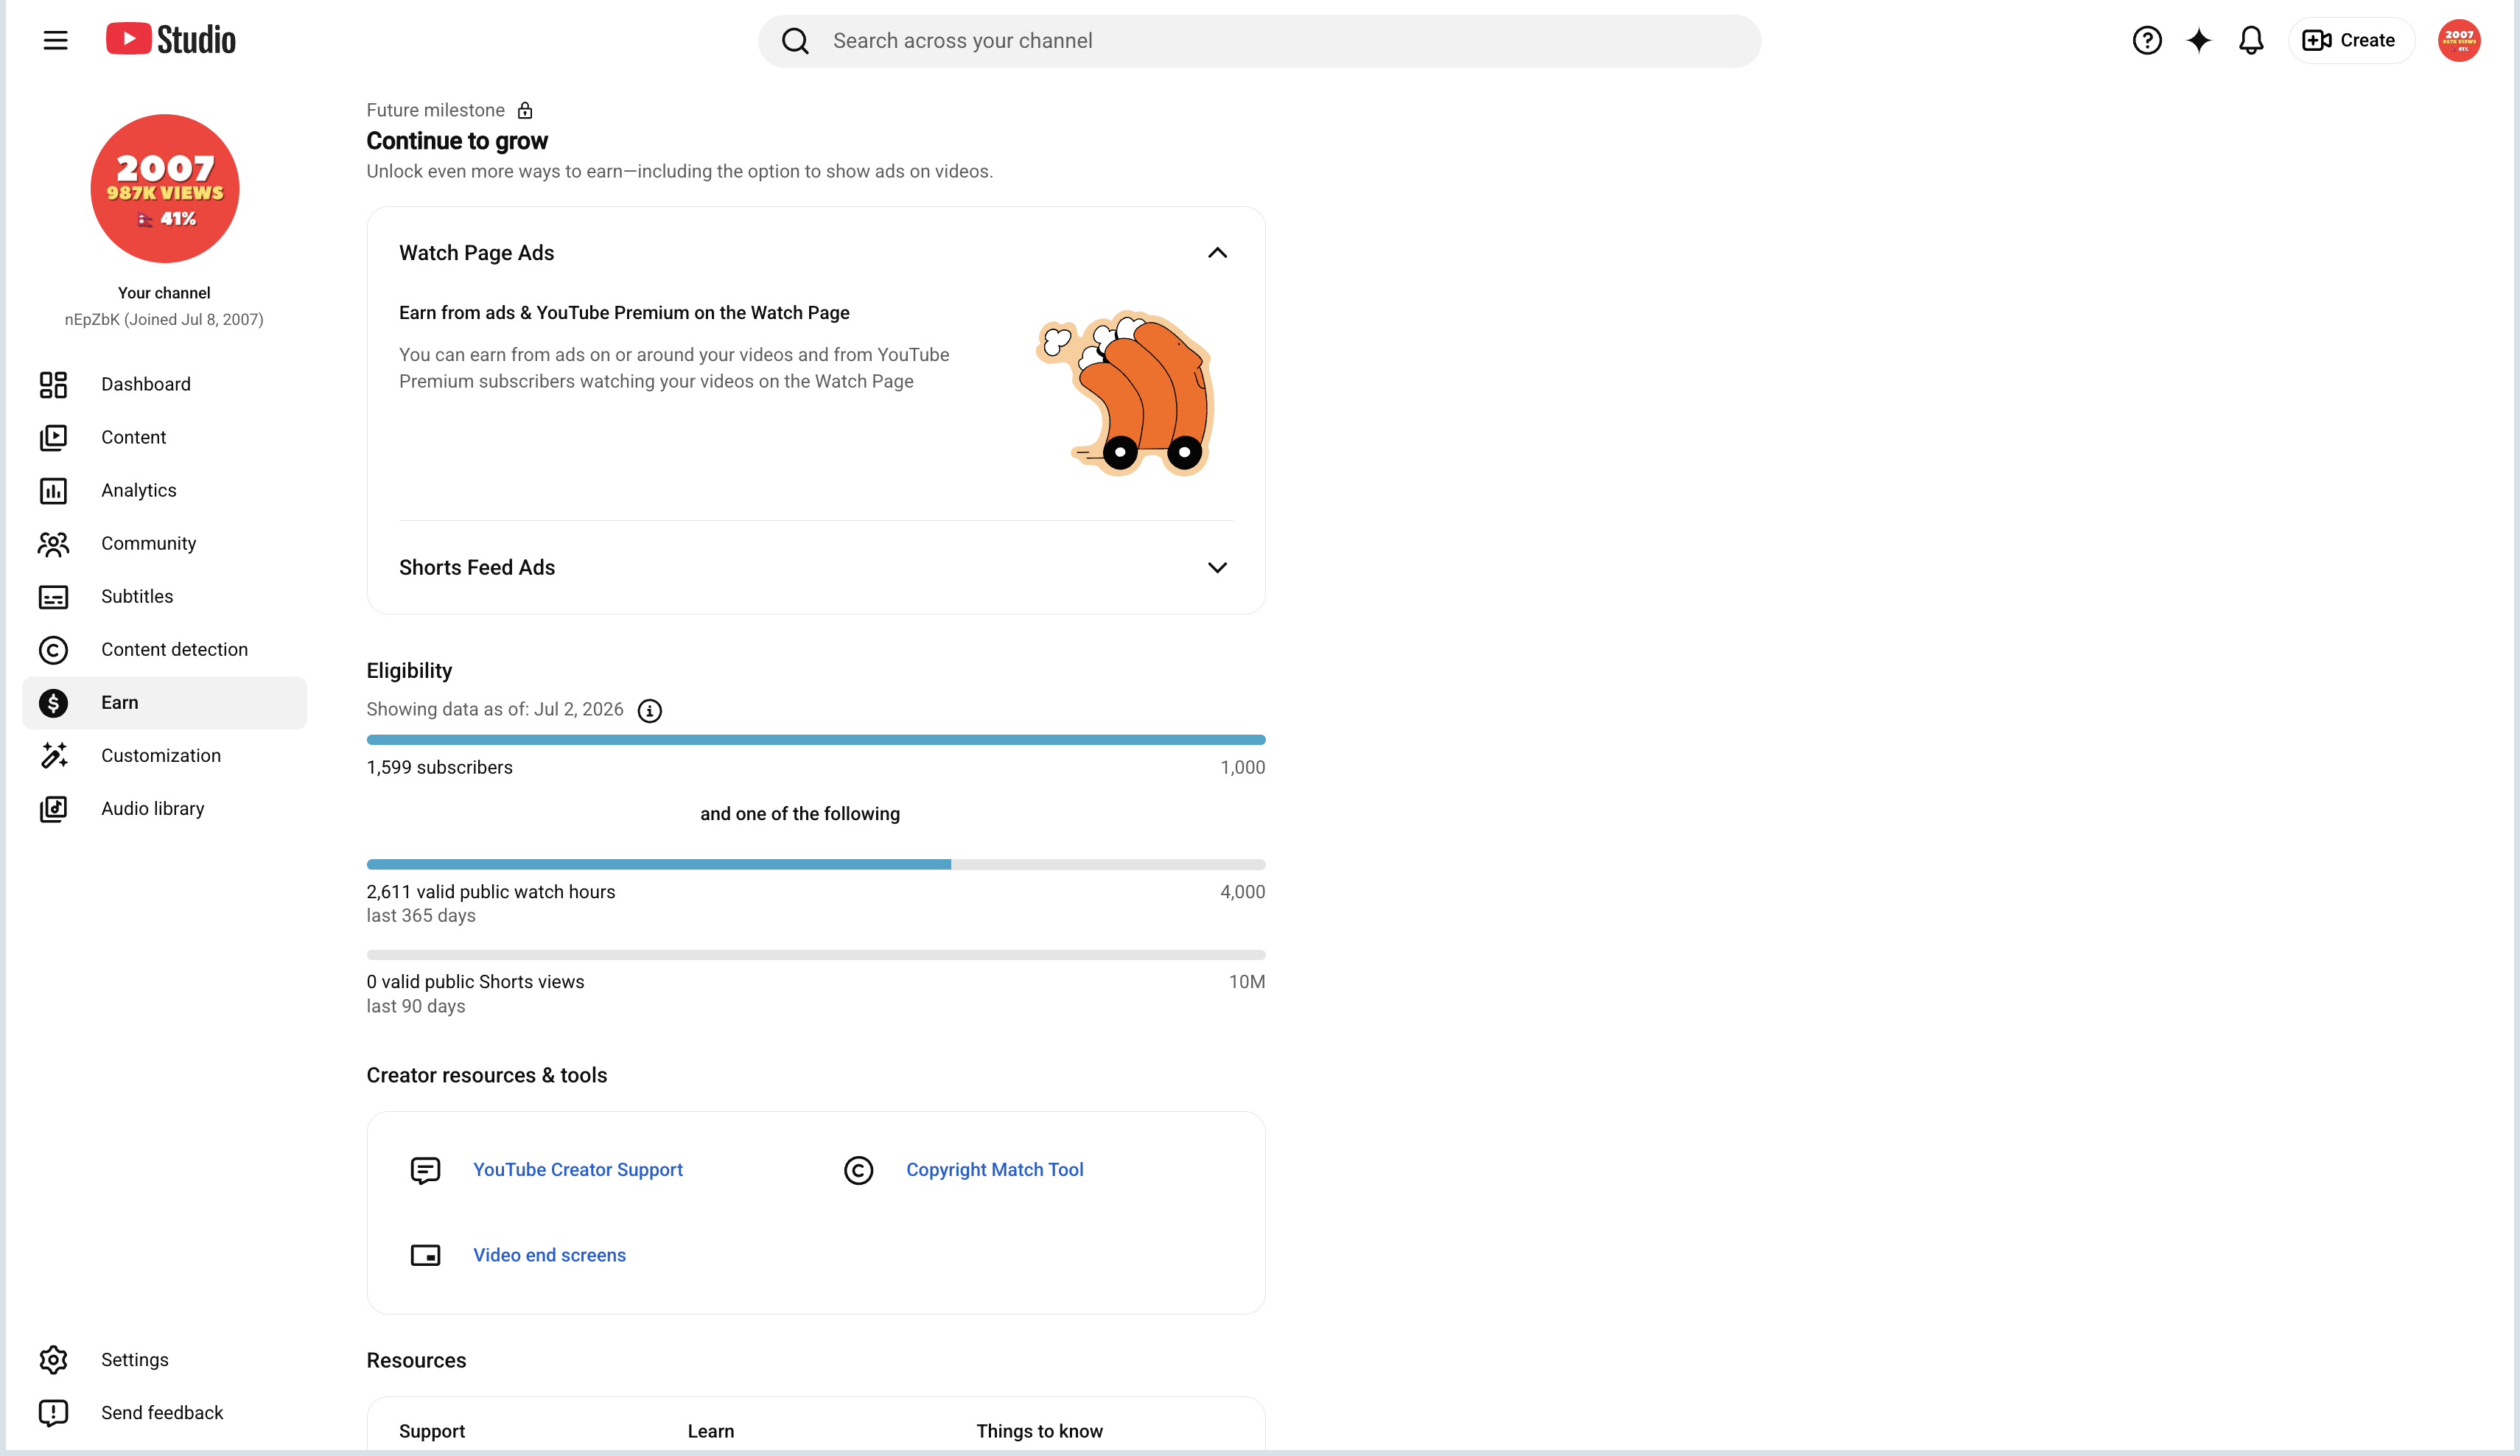The image size is (2520, 1456).
Task: Open the Audio library page
Action: point(164,808)
